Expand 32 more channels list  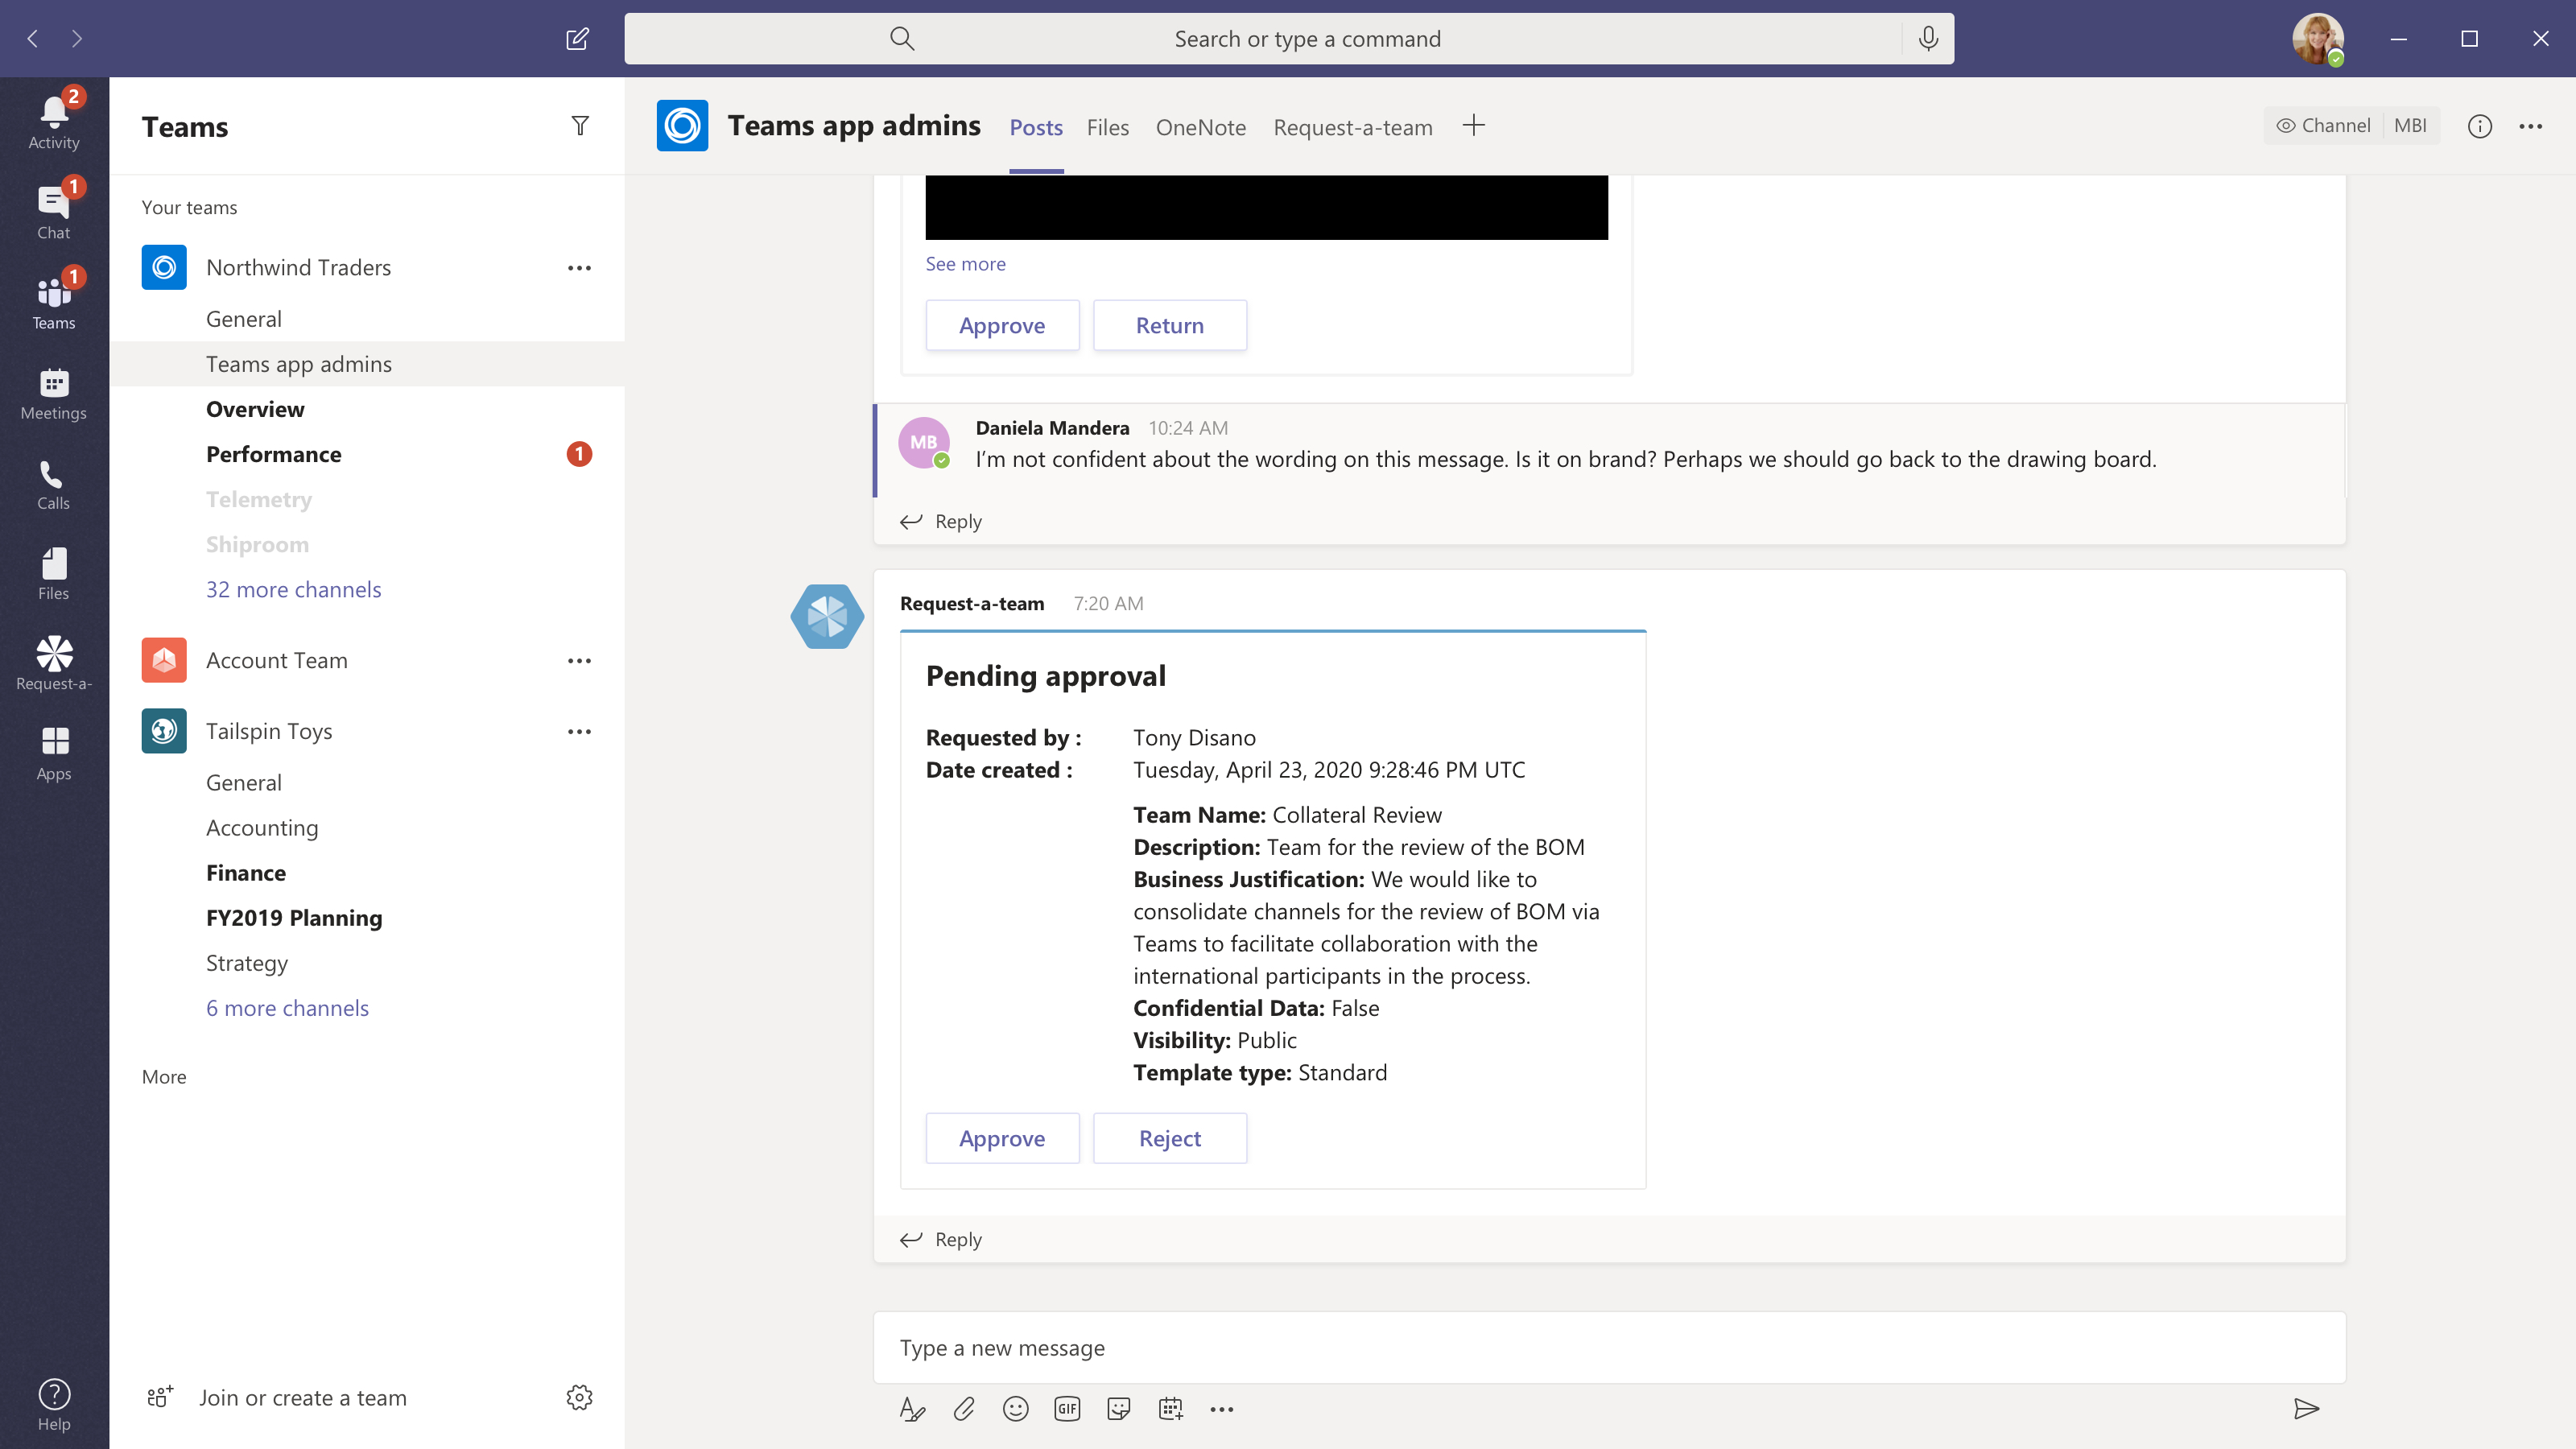click(x=293, y=589)
